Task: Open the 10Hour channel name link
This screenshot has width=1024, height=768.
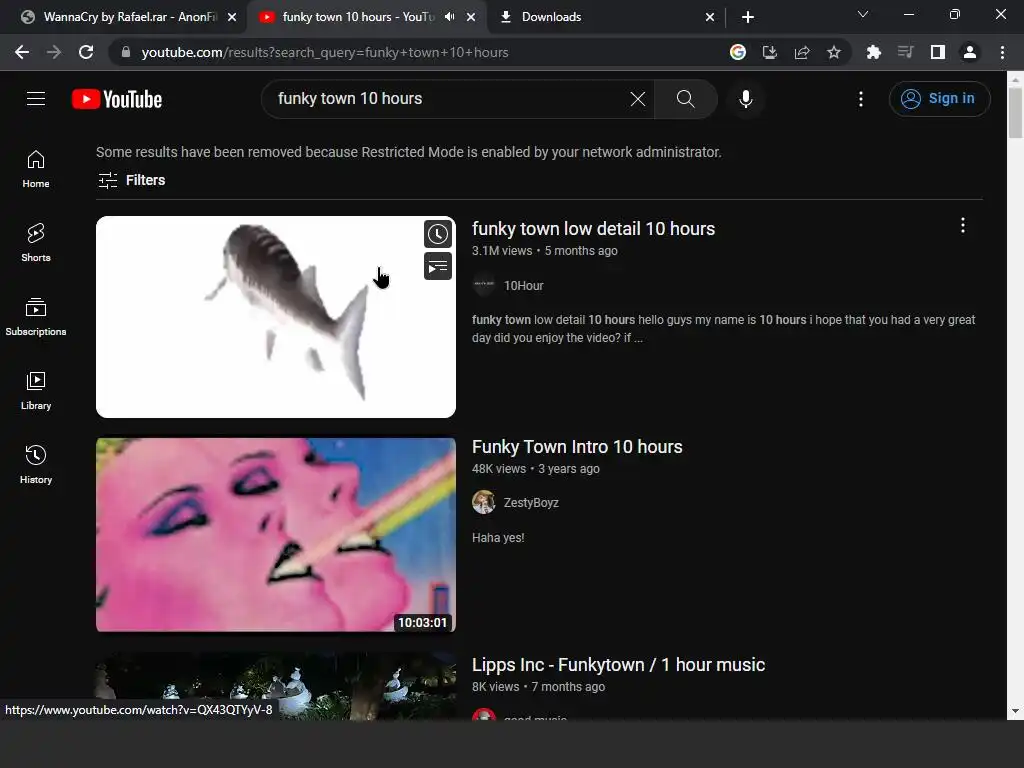Action: (524, 285)
